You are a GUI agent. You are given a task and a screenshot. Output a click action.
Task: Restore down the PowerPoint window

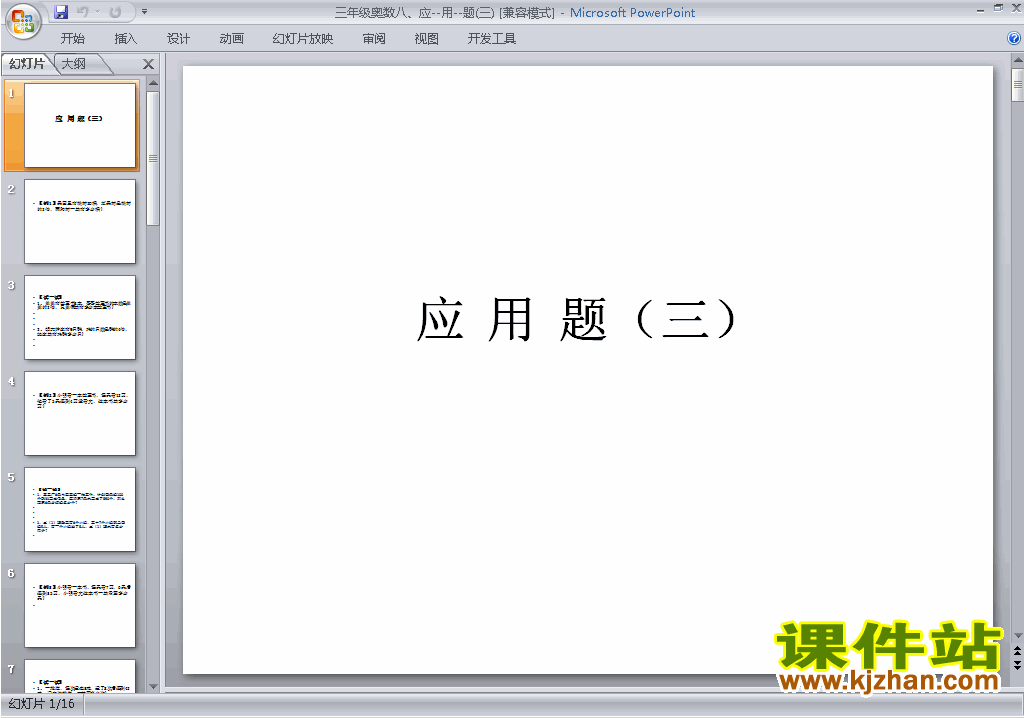click(999, 8)
